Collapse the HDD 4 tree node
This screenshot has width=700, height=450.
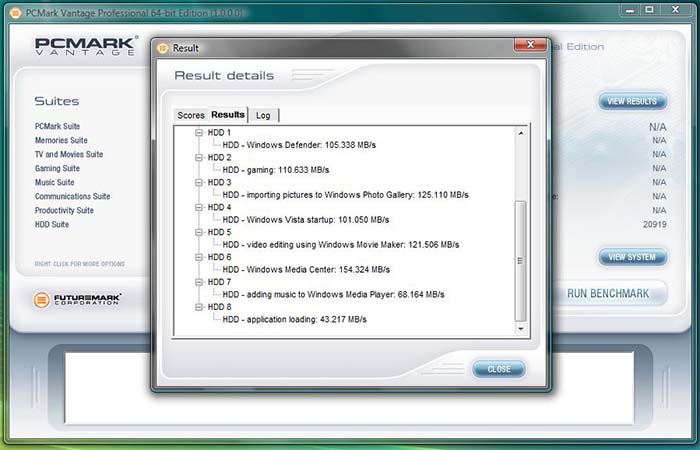coord(199,208)
